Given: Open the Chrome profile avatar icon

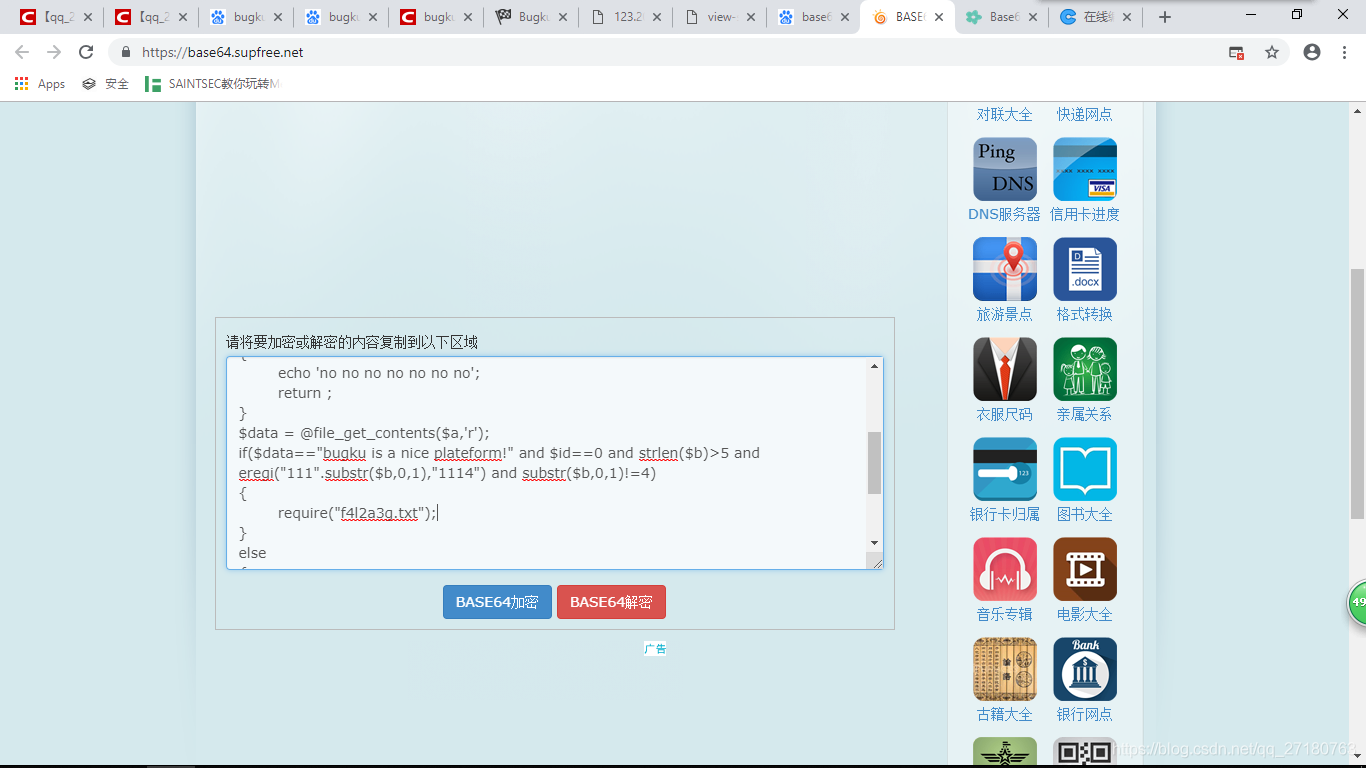Looking at the screenshot, I should pyautogui.click(x=1312, y=52).
